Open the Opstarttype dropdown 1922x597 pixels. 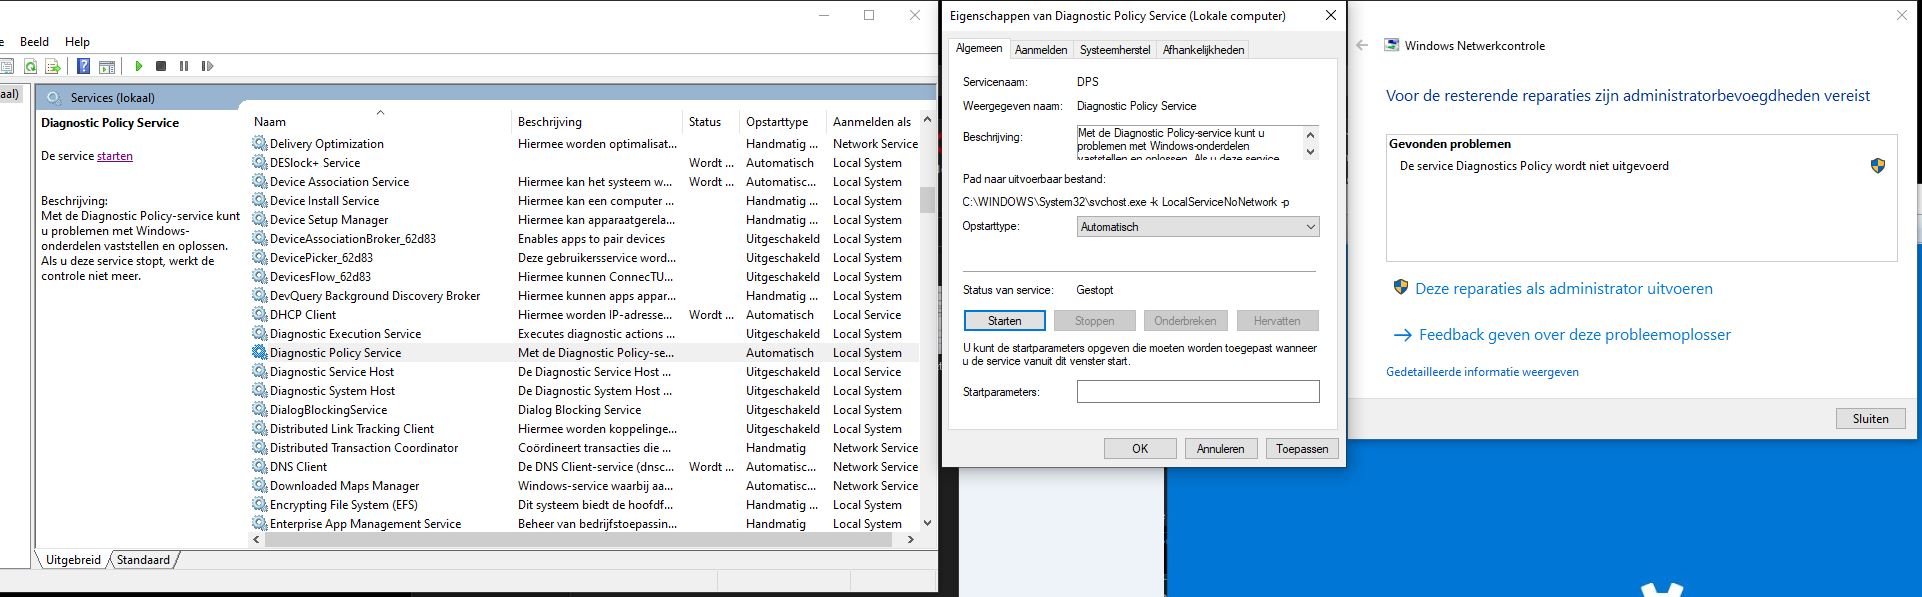tap(1198, 227)
